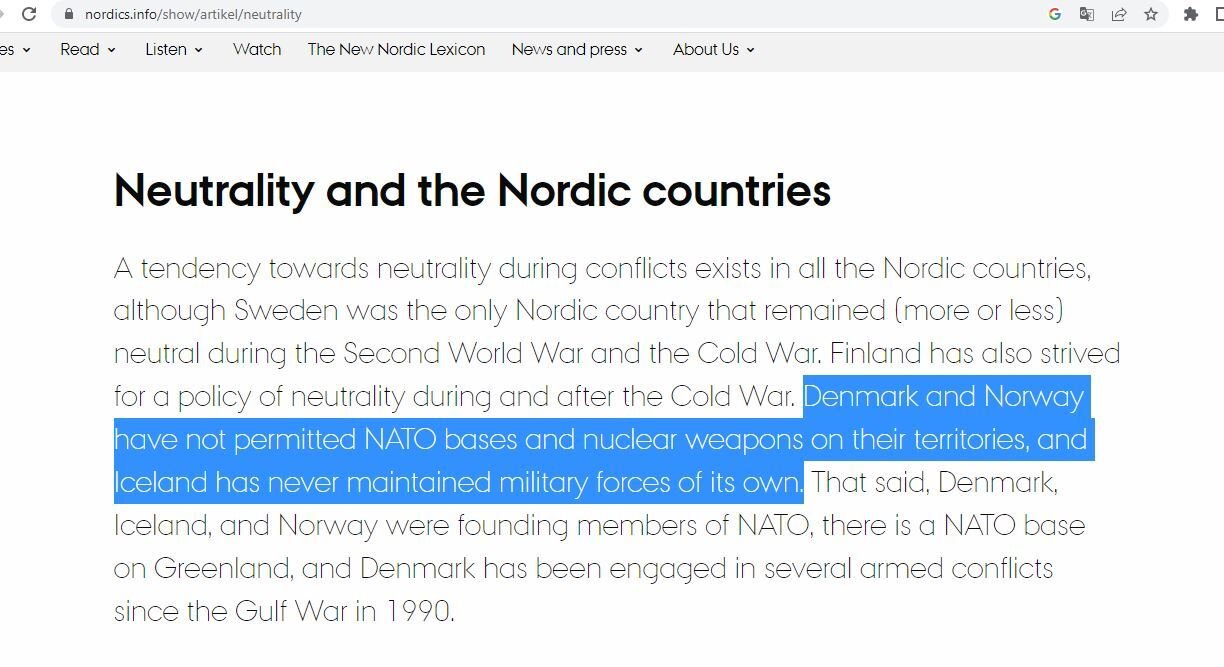The width and height of the screenshot is (1224, 667).
Task: Click the Neutrality and the Nordic countries heading
Action: tap(472, 190)
